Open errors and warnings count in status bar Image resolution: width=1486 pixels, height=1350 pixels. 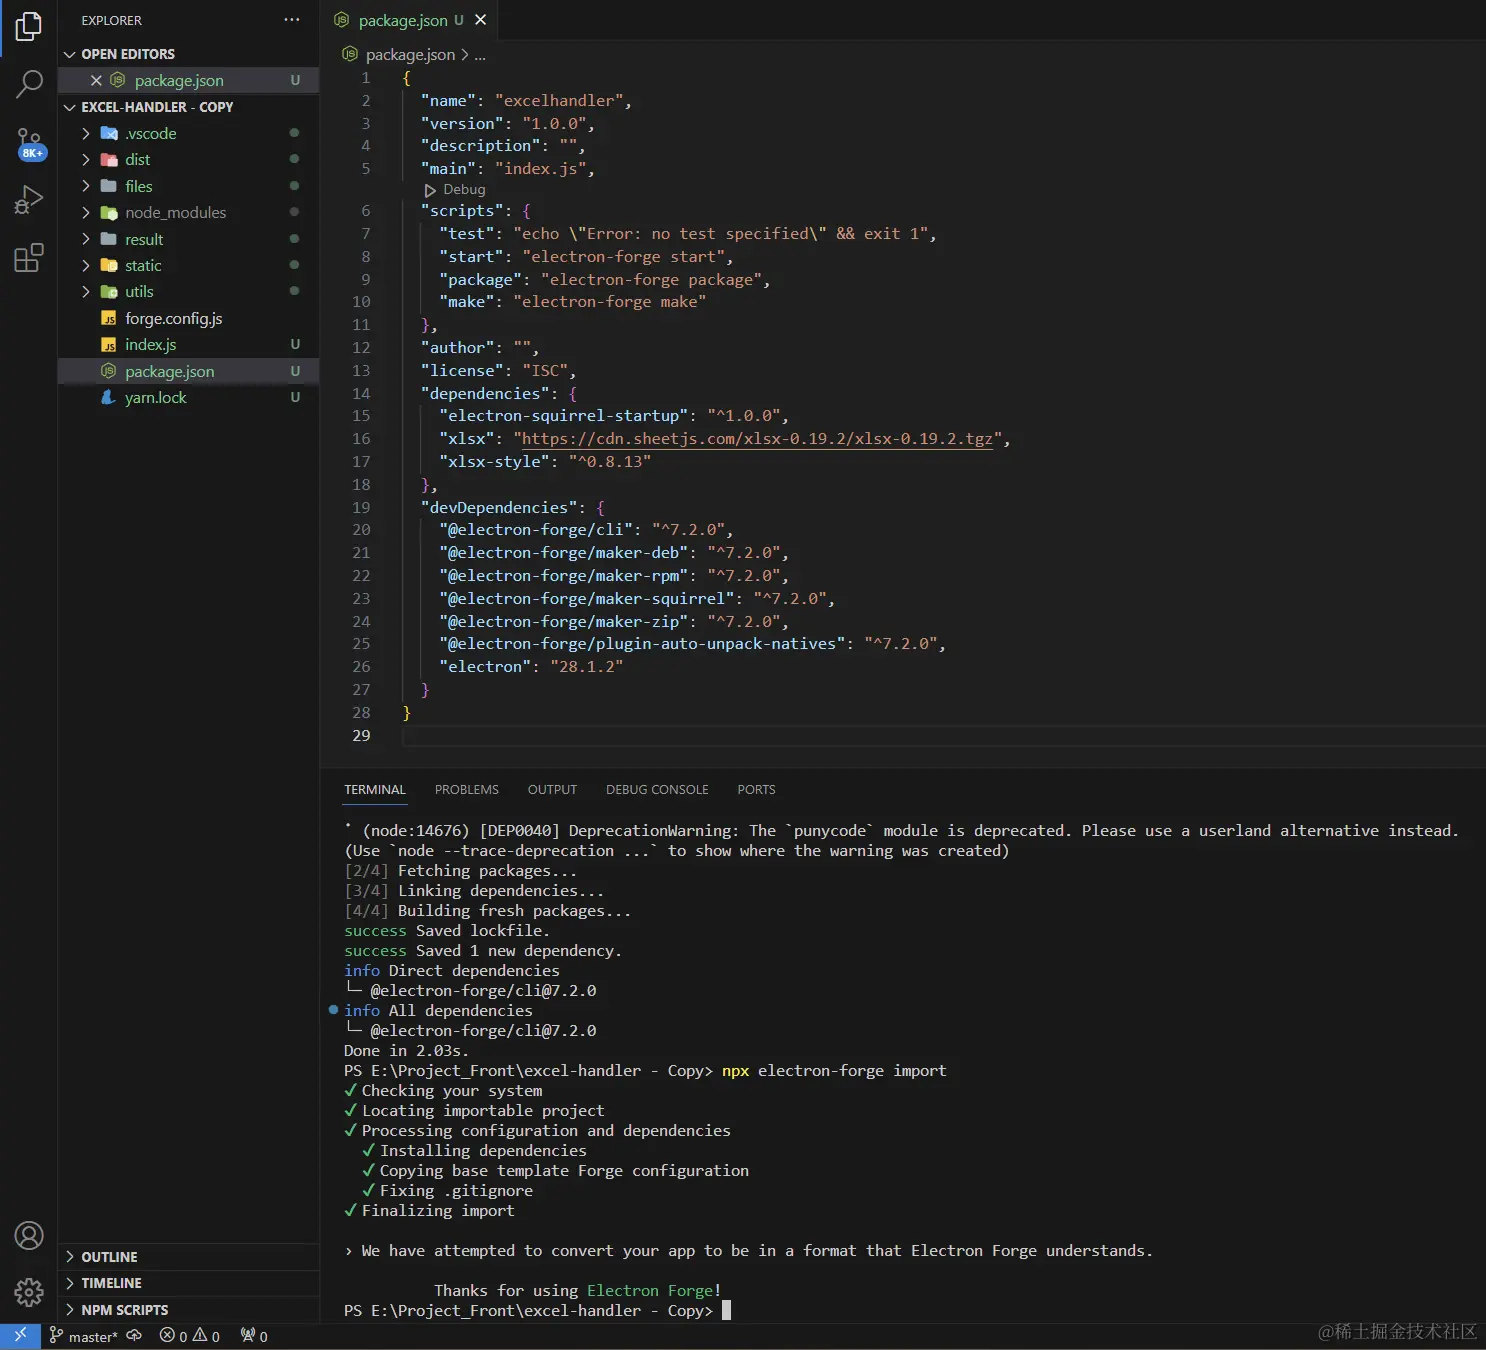190,1336
